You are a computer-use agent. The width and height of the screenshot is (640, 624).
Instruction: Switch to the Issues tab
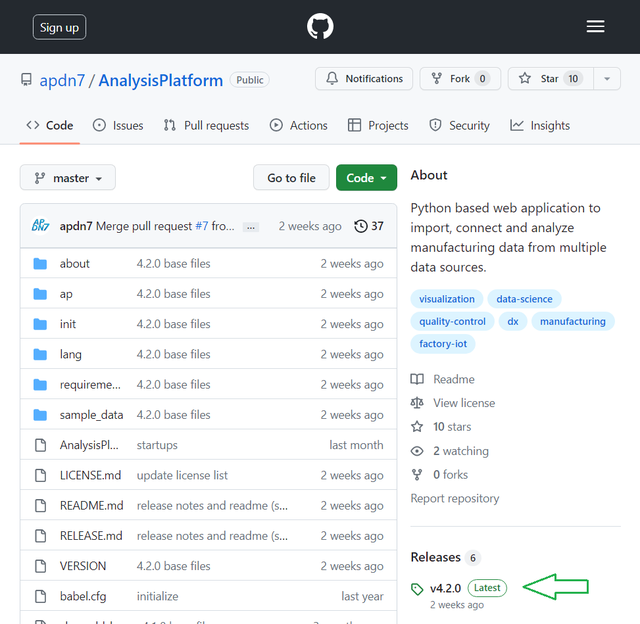tap(118, 125)
